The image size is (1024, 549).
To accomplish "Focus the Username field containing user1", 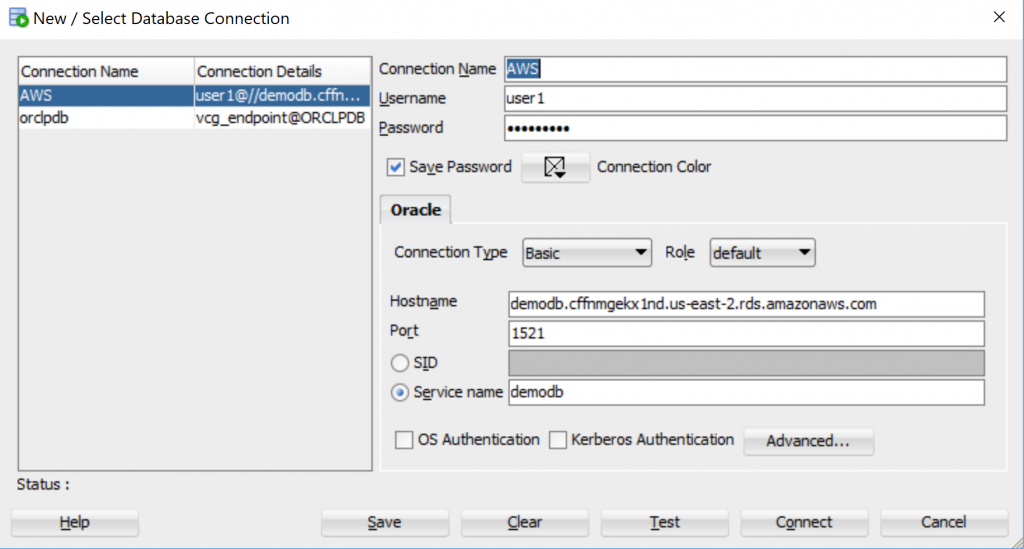I will (x=756, y=99).
